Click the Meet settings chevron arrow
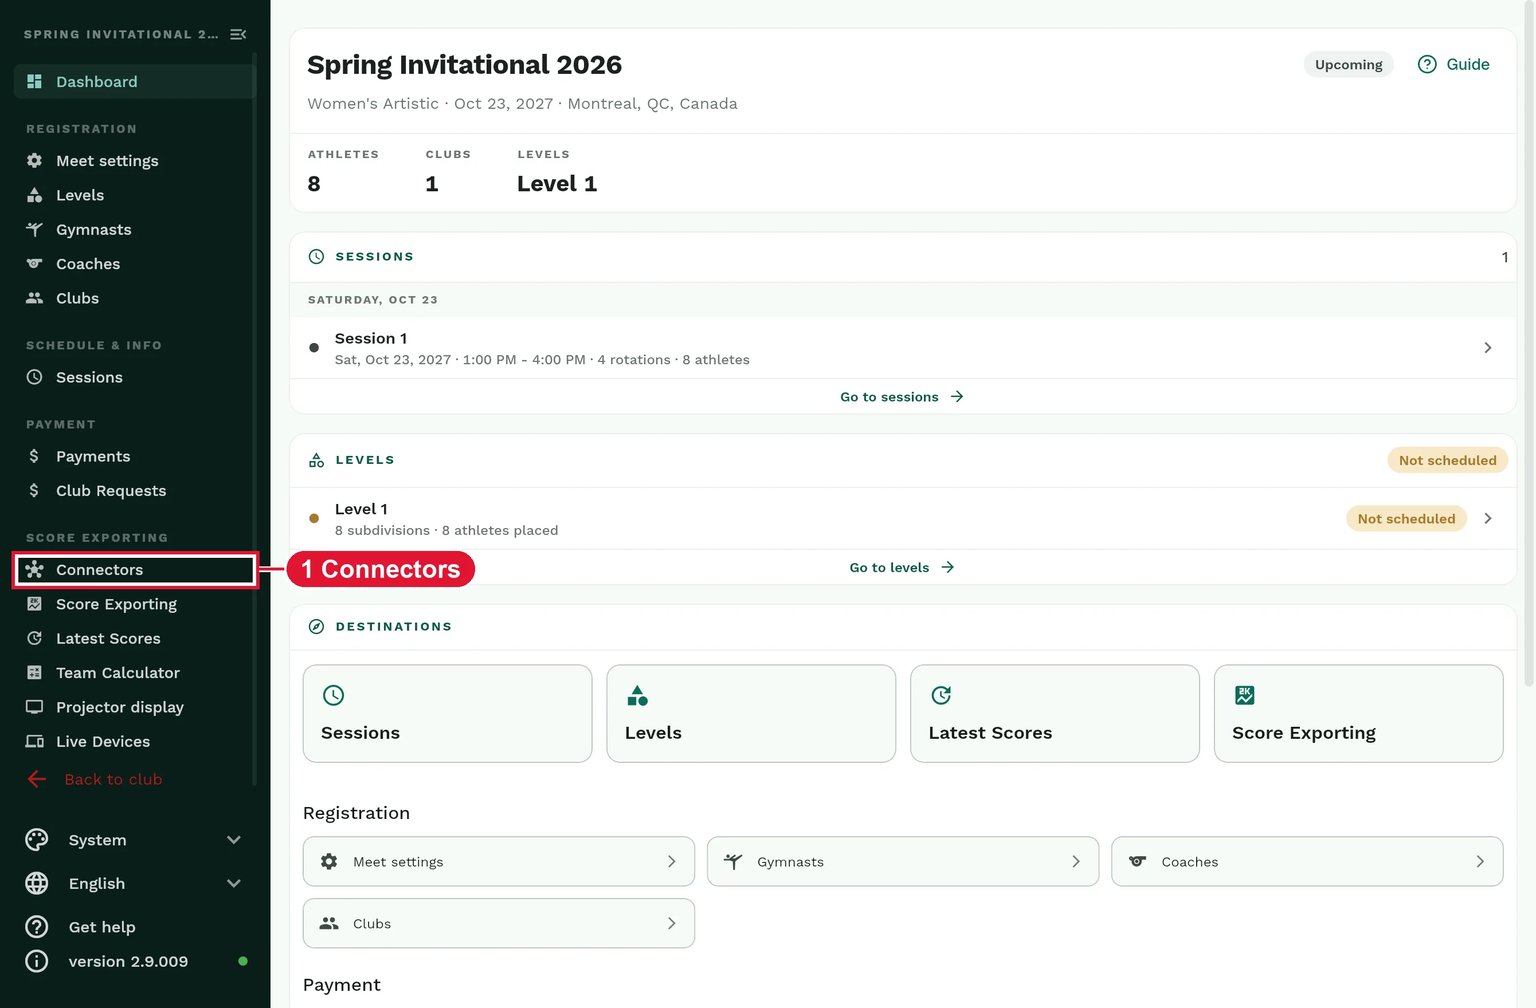The height and width of the screenshot is (1008, 1536). point(672,862)
